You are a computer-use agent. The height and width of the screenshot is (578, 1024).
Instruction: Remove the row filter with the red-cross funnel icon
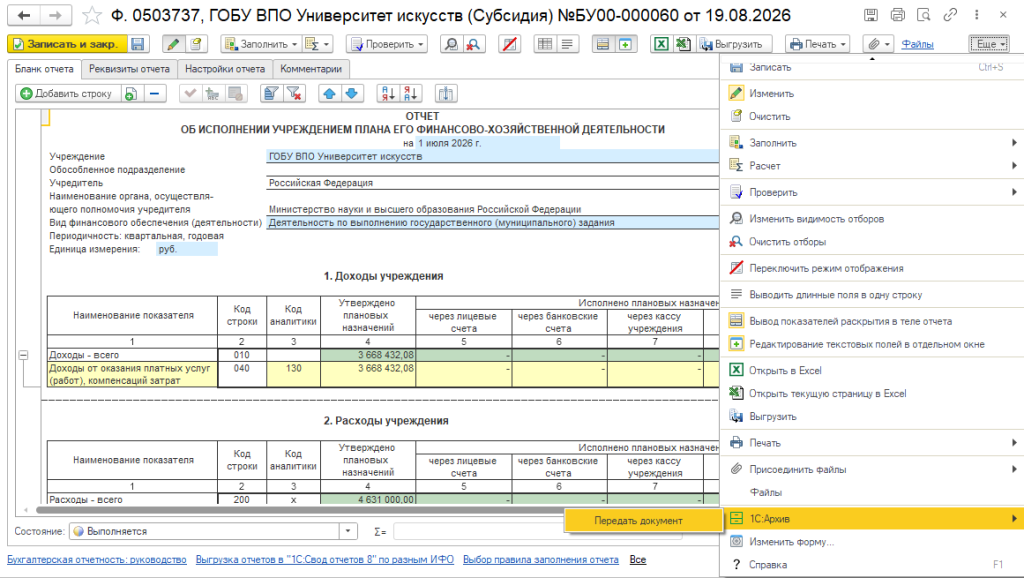click(x=295, y=94)
